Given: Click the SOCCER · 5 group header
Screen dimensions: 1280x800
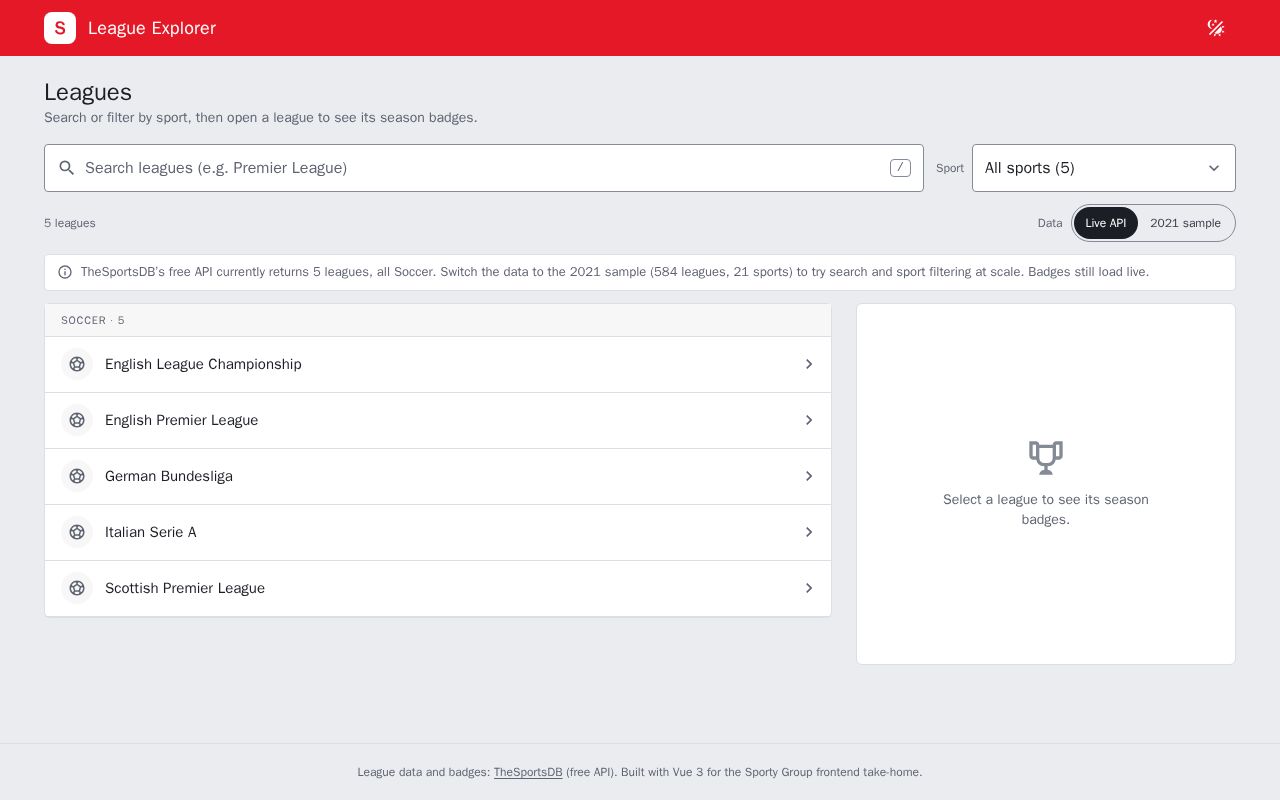Looking at the screenshot, I should tap(438, 320).
